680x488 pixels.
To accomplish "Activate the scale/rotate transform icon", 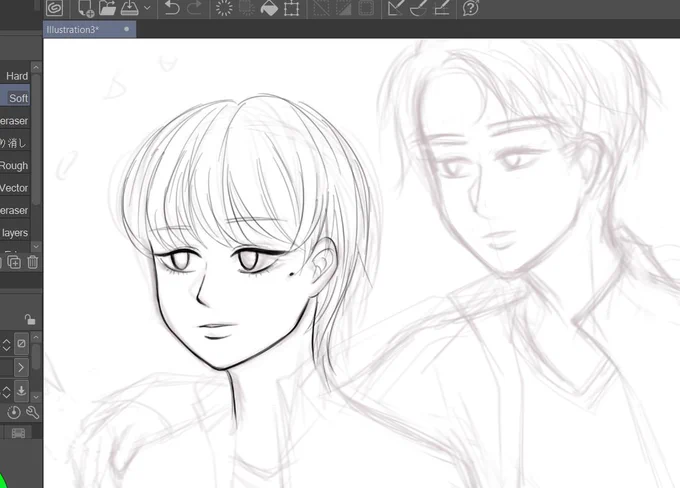I will click(292, 8).
